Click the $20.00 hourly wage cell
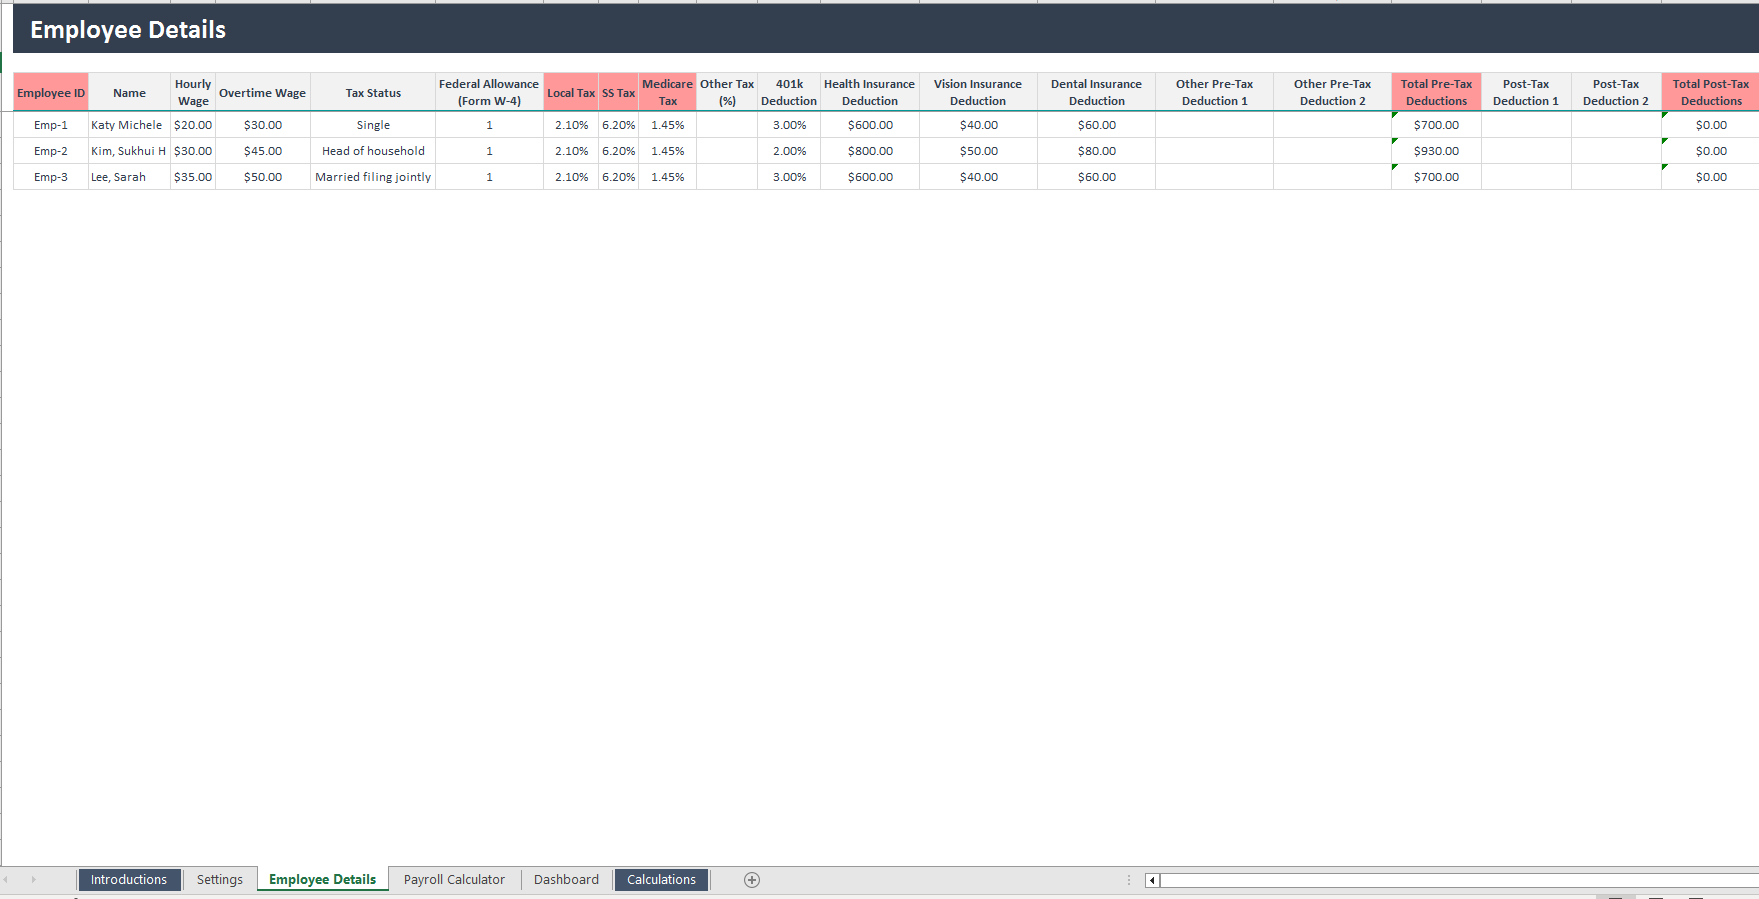Image resolution: width=1759 pixels, height=899 pixels. click(193, 125)
